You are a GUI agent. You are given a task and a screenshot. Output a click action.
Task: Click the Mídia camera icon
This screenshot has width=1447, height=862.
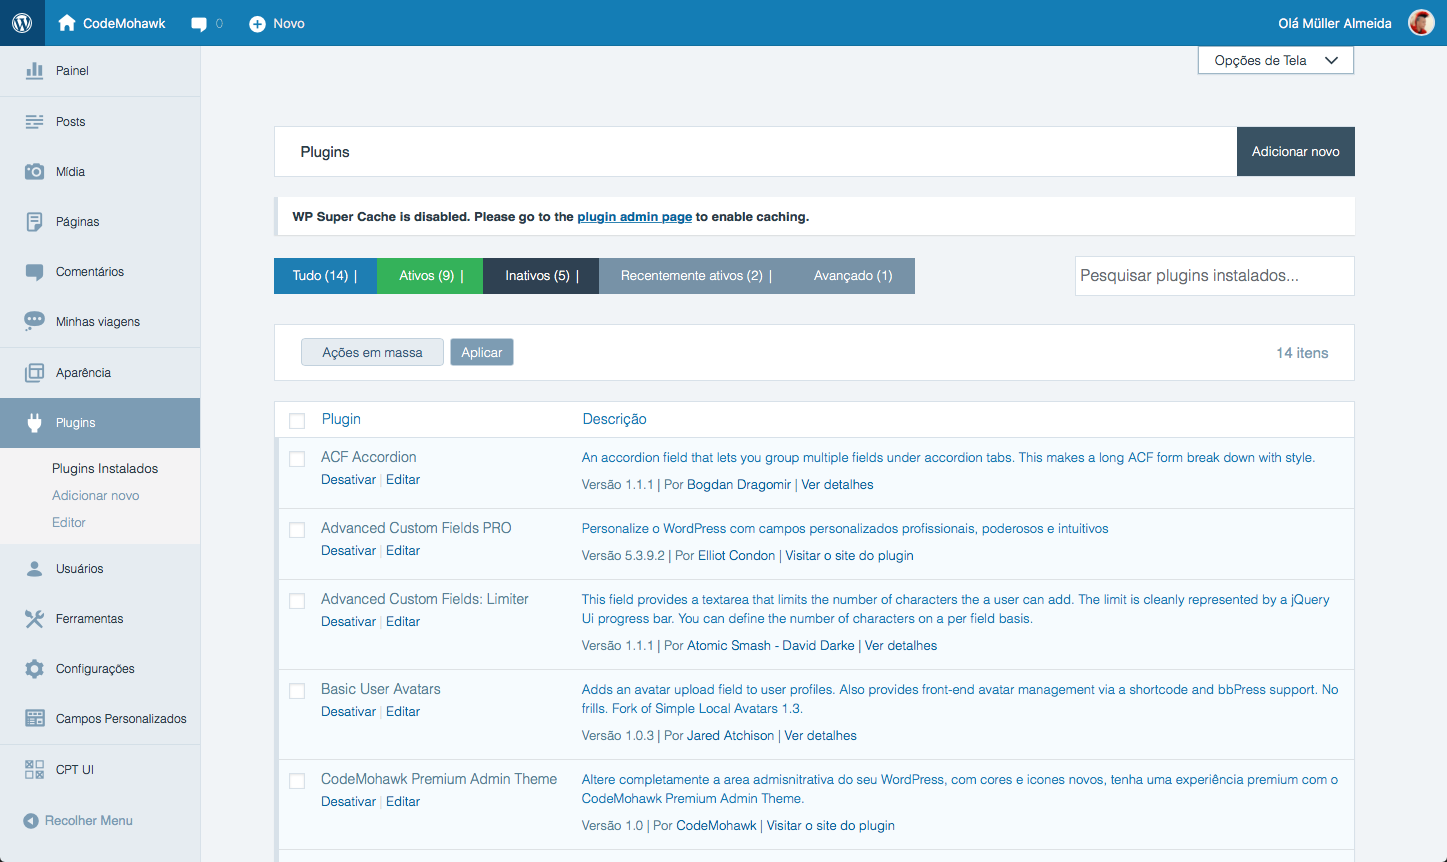34,172
